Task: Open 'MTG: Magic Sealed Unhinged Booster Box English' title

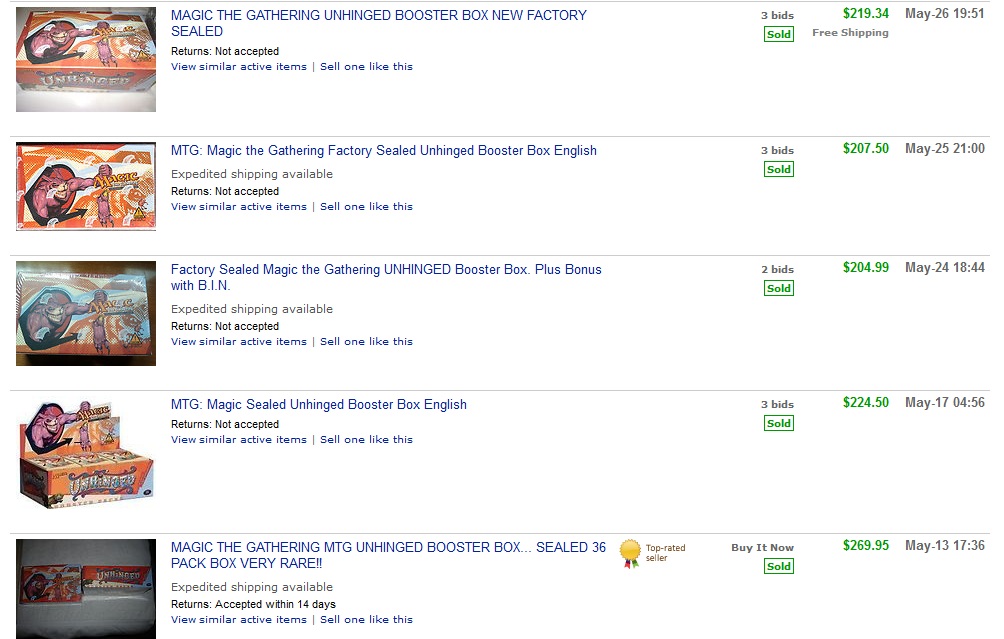Action: (x=318, y=404)
